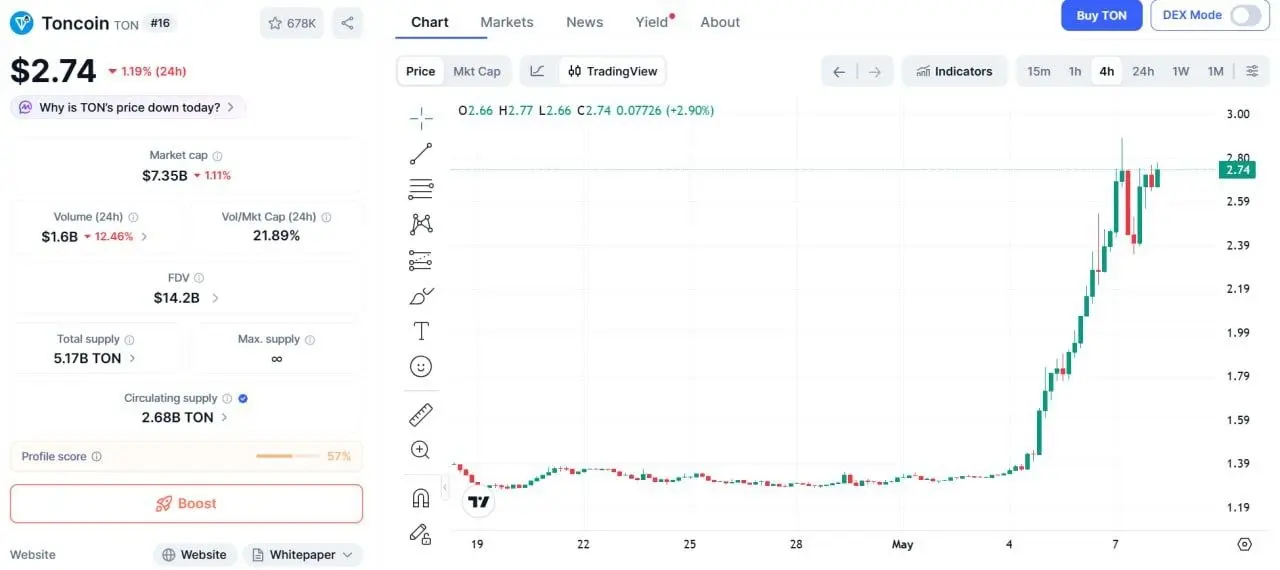Activate the zoom in tool
This screenshot has height=570, width=1280.
(x=421, y=450)
